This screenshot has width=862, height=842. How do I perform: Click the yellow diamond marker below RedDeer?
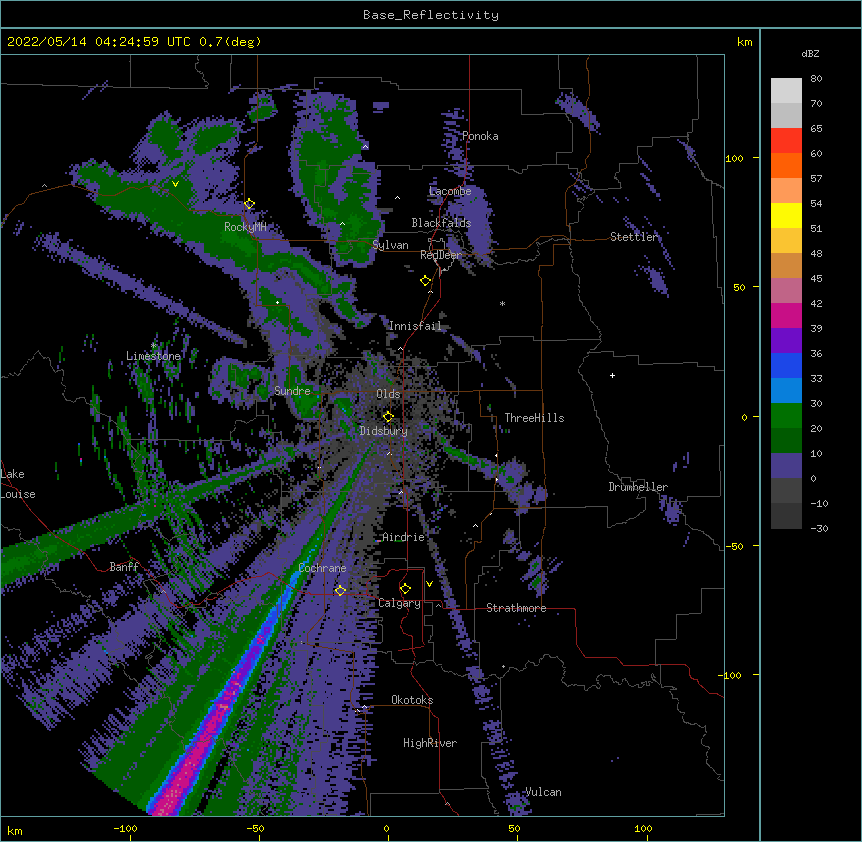click(426, 281)
